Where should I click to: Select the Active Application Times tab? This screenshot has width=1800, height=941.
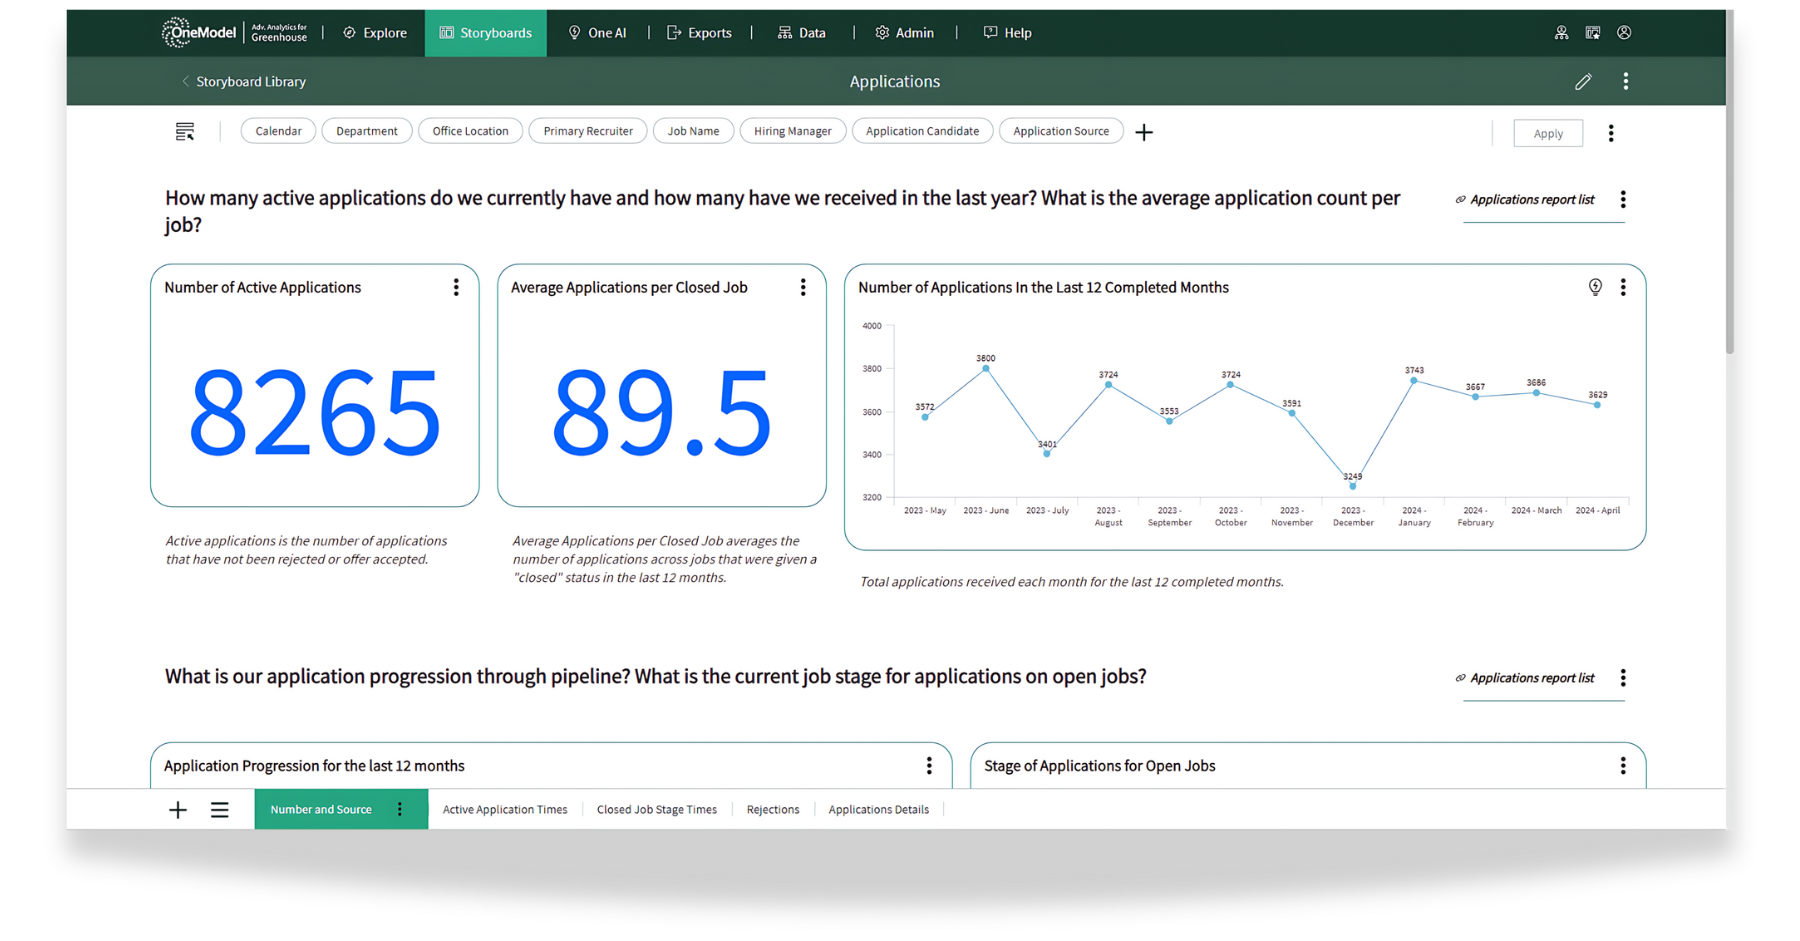point(504,810)
